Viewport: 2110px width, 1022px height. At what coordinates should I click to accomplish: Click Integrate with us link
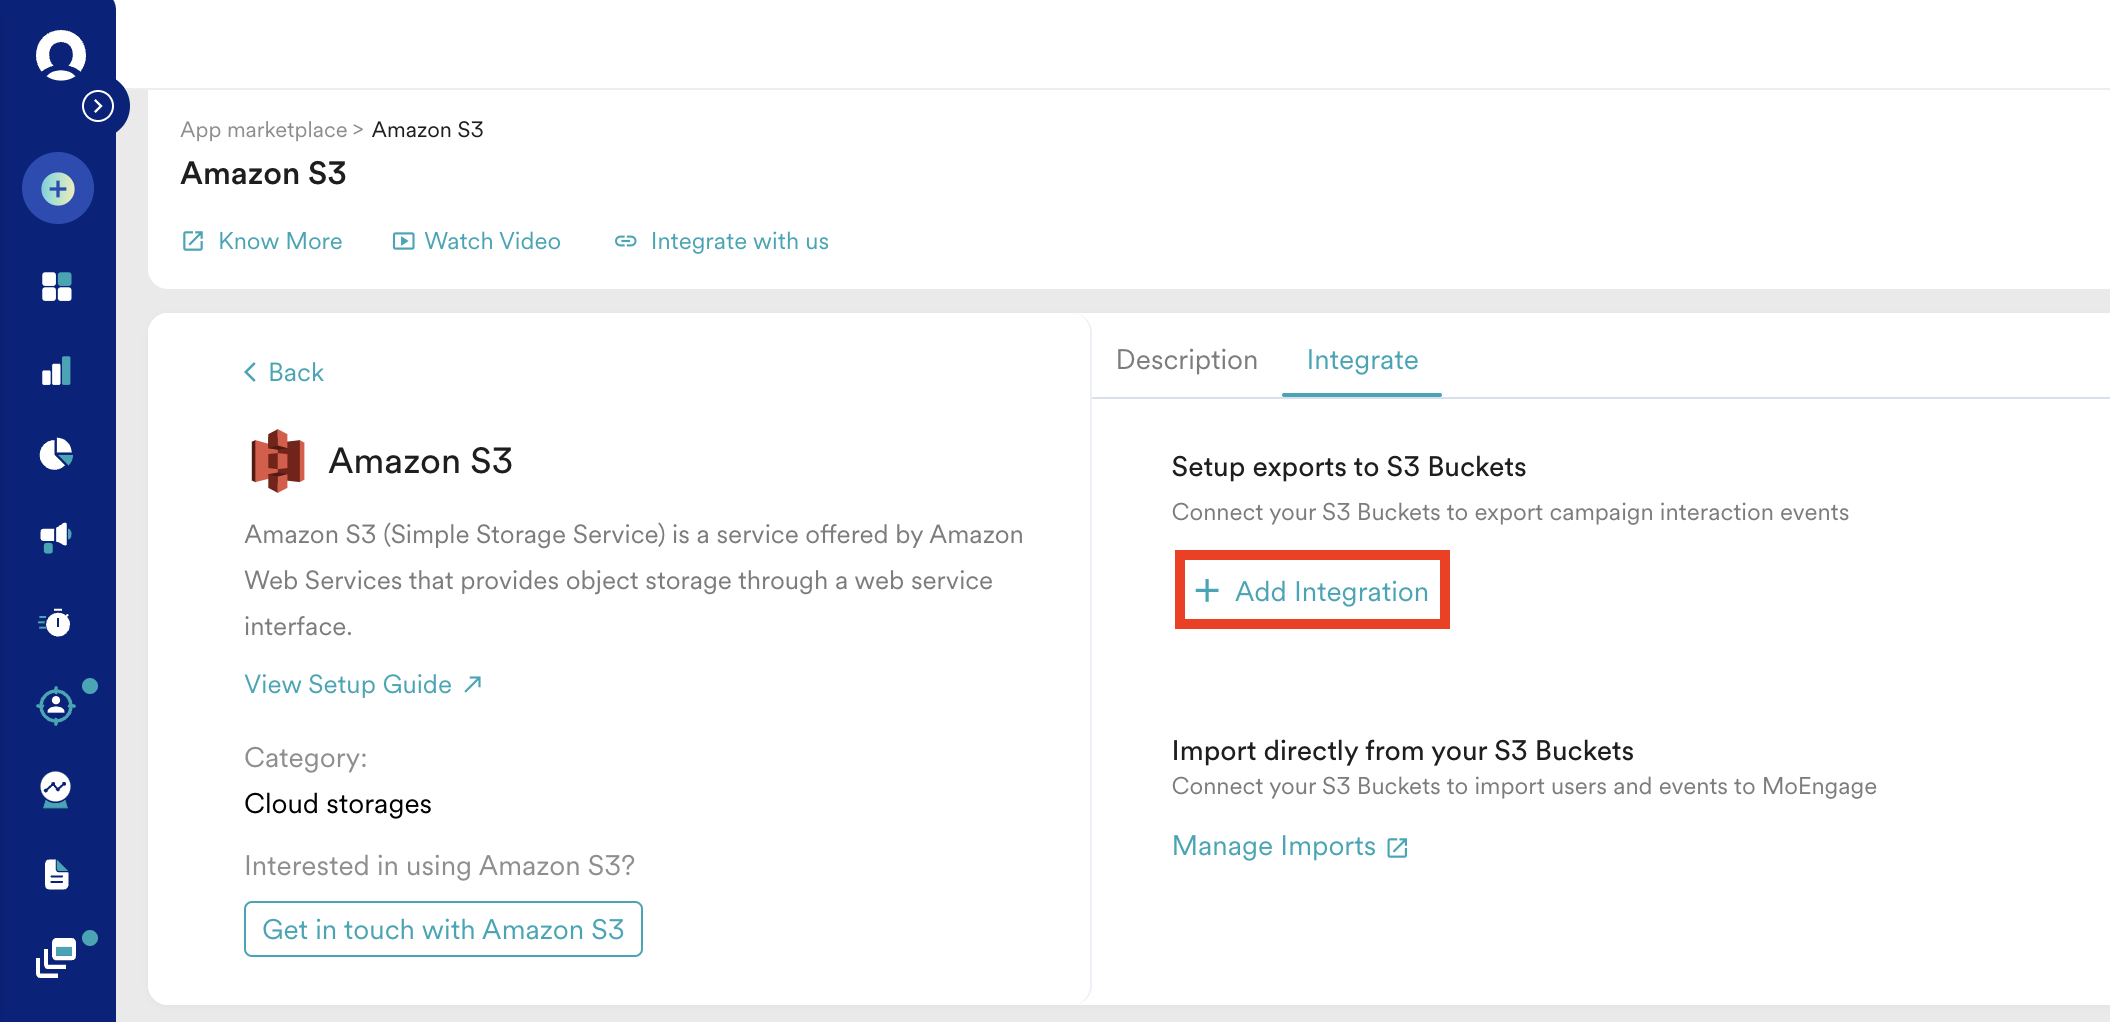click(x=722, y=241)
